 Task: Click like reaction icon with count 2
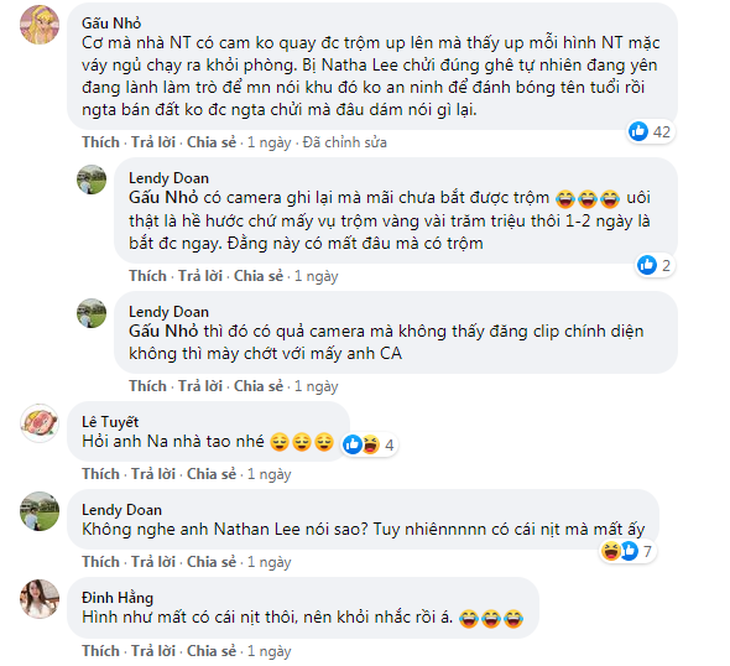click(x=646, y=265)
